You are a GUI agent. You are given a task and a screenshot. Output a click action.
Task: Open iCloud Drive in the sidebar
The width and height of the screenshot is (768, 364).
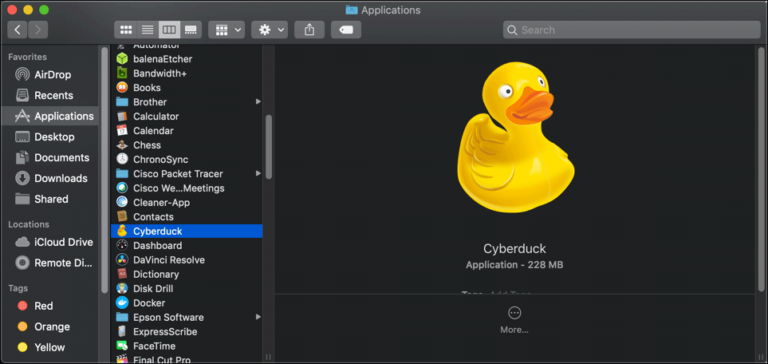coord(49,243)
